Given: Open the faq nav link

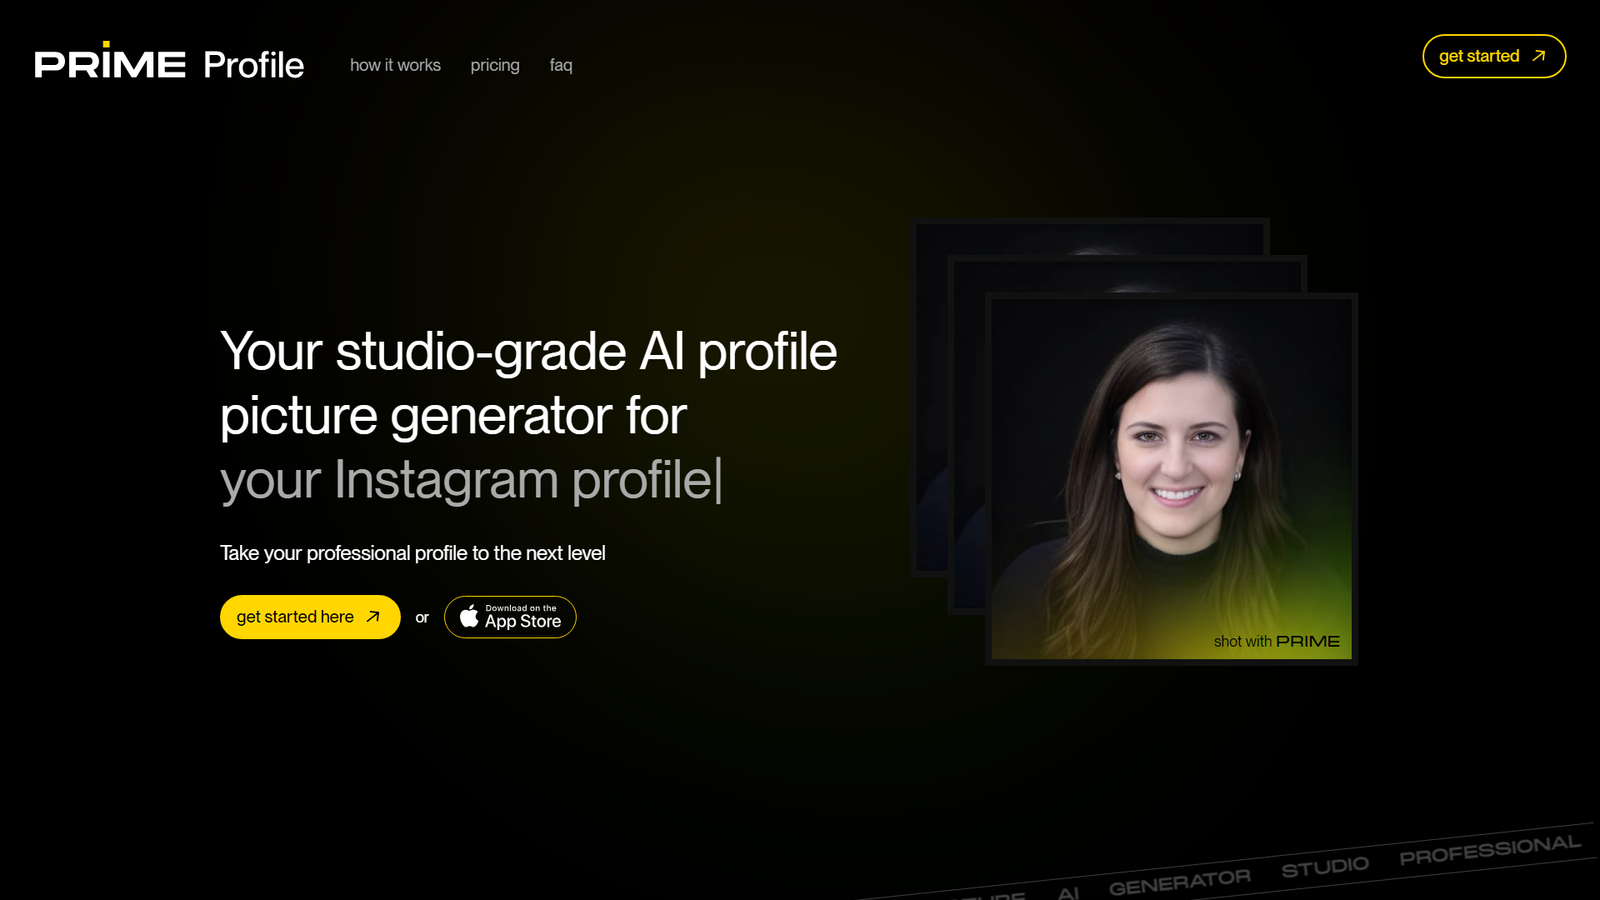Looking at the screenshot, I should 561,65.
